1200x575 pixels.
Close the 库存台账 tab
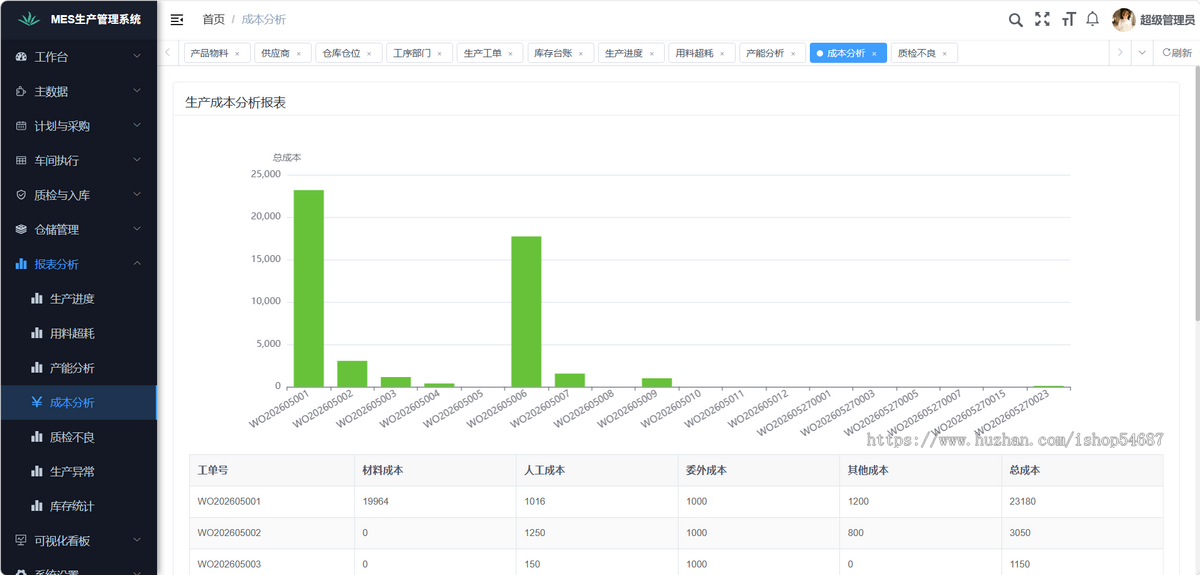pyautogui.click(x=581, y=54)
